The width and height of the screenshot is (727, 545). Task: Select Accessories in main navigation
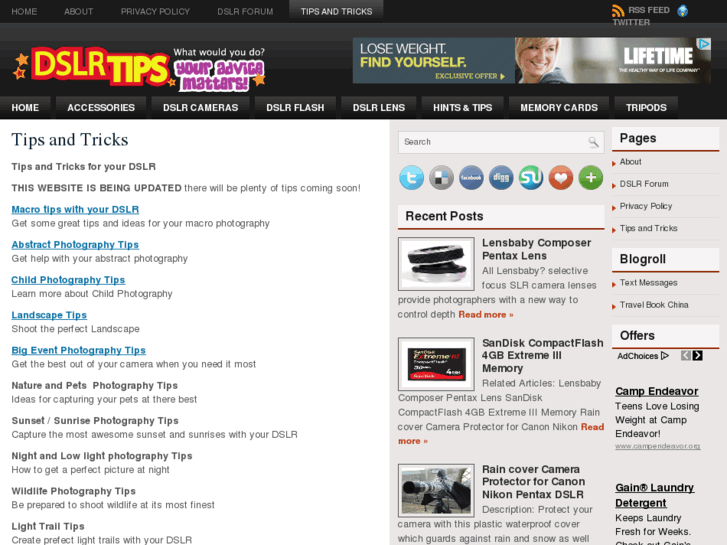(101, 108)
